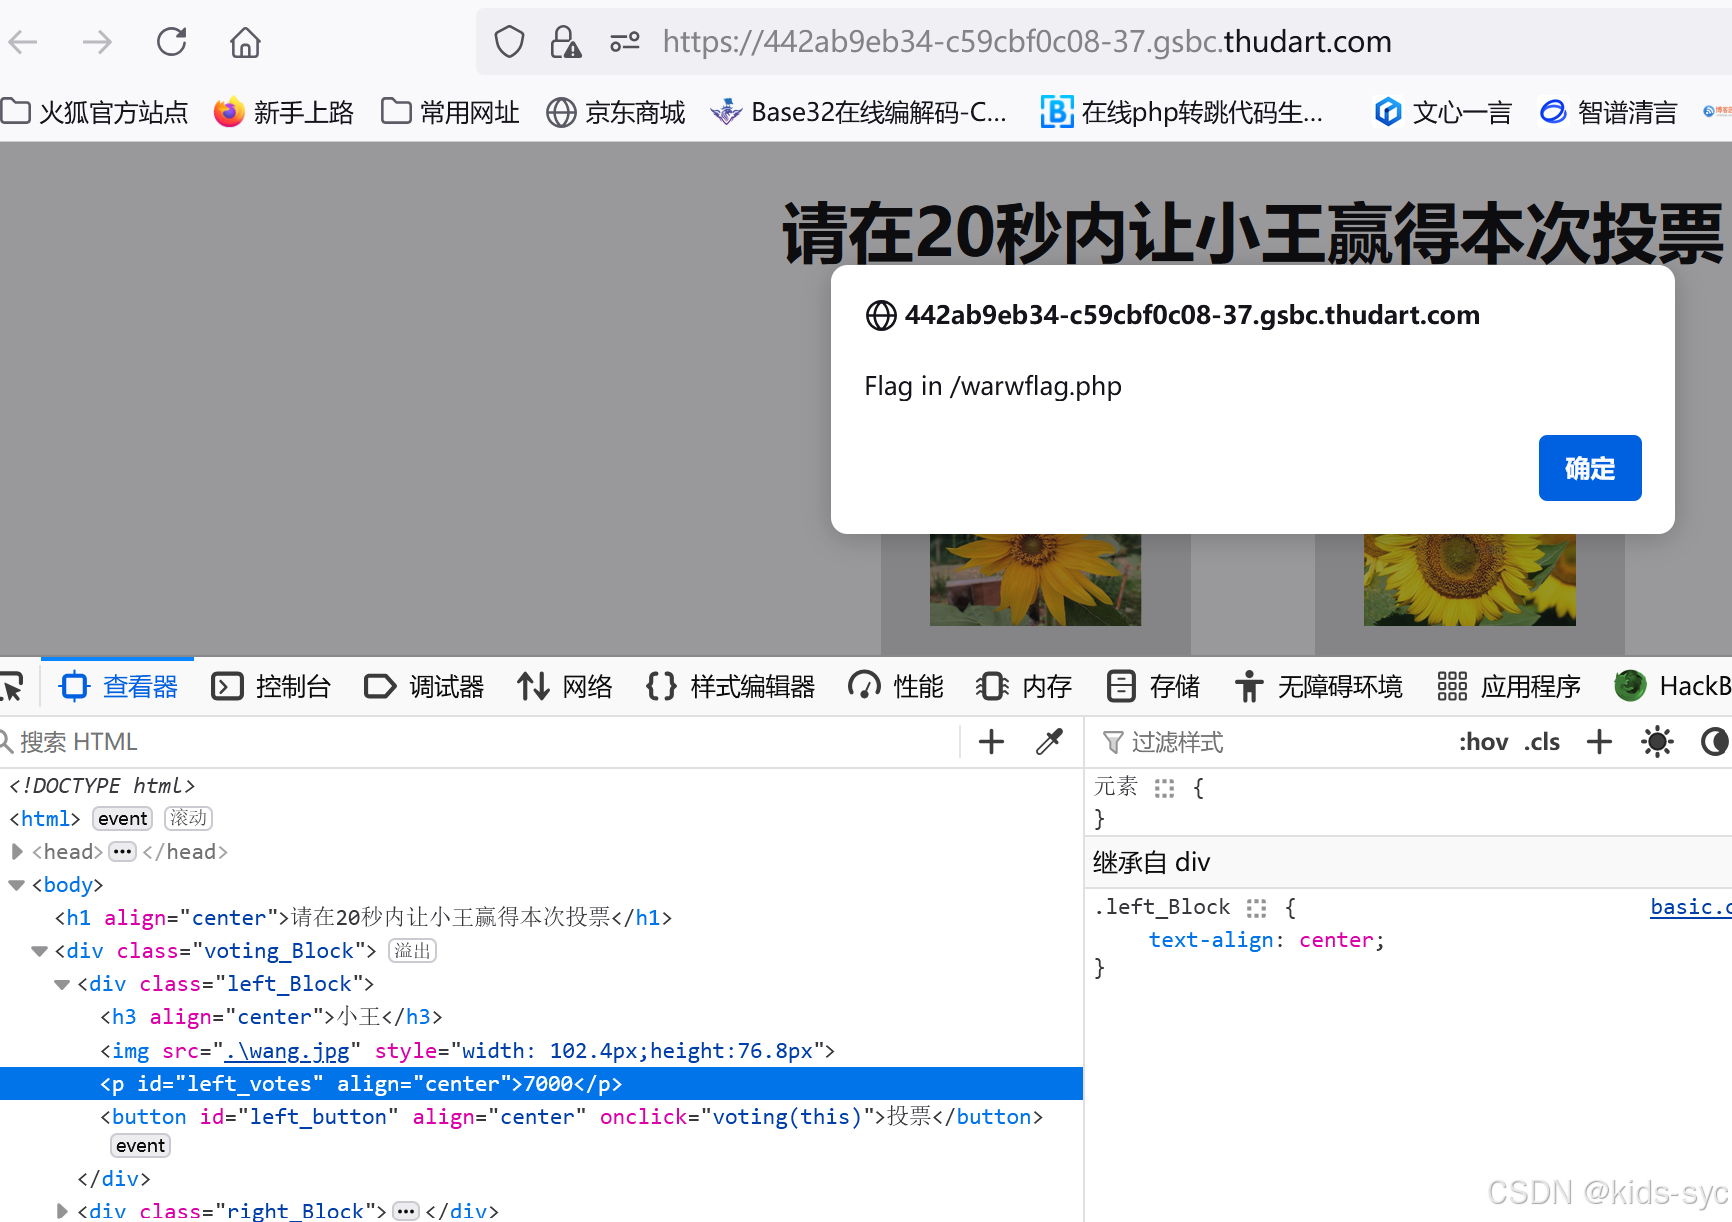Toggle .cls class editing mode

coord(1542,741)
